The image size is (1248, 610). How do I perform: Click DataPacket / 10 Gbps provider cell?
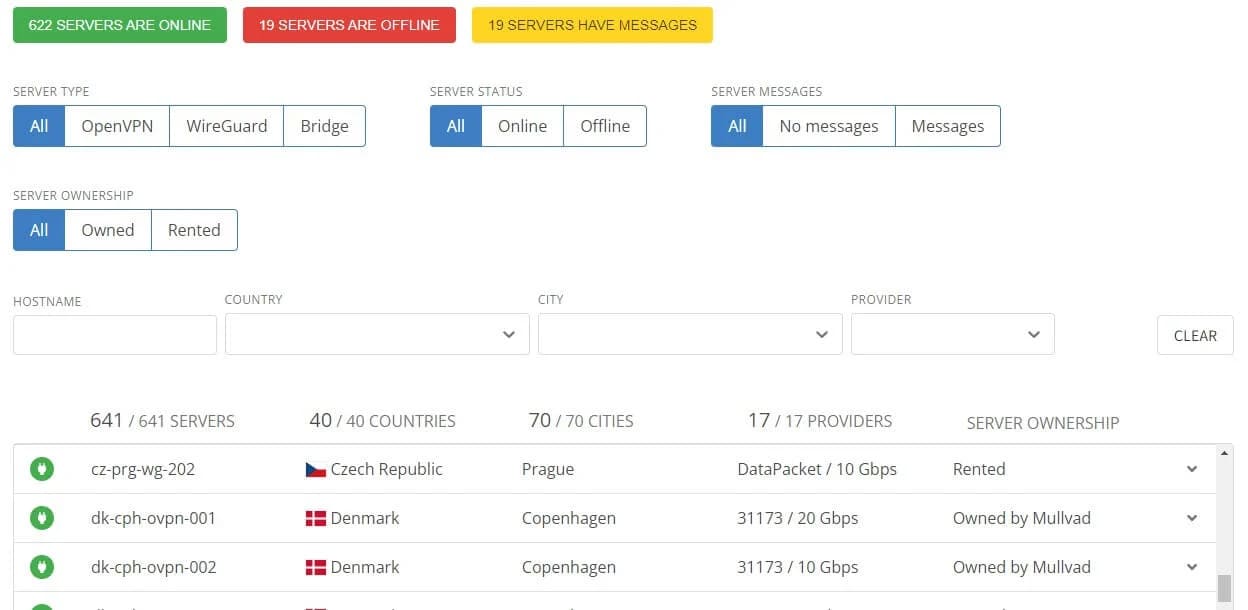[817, 469]
